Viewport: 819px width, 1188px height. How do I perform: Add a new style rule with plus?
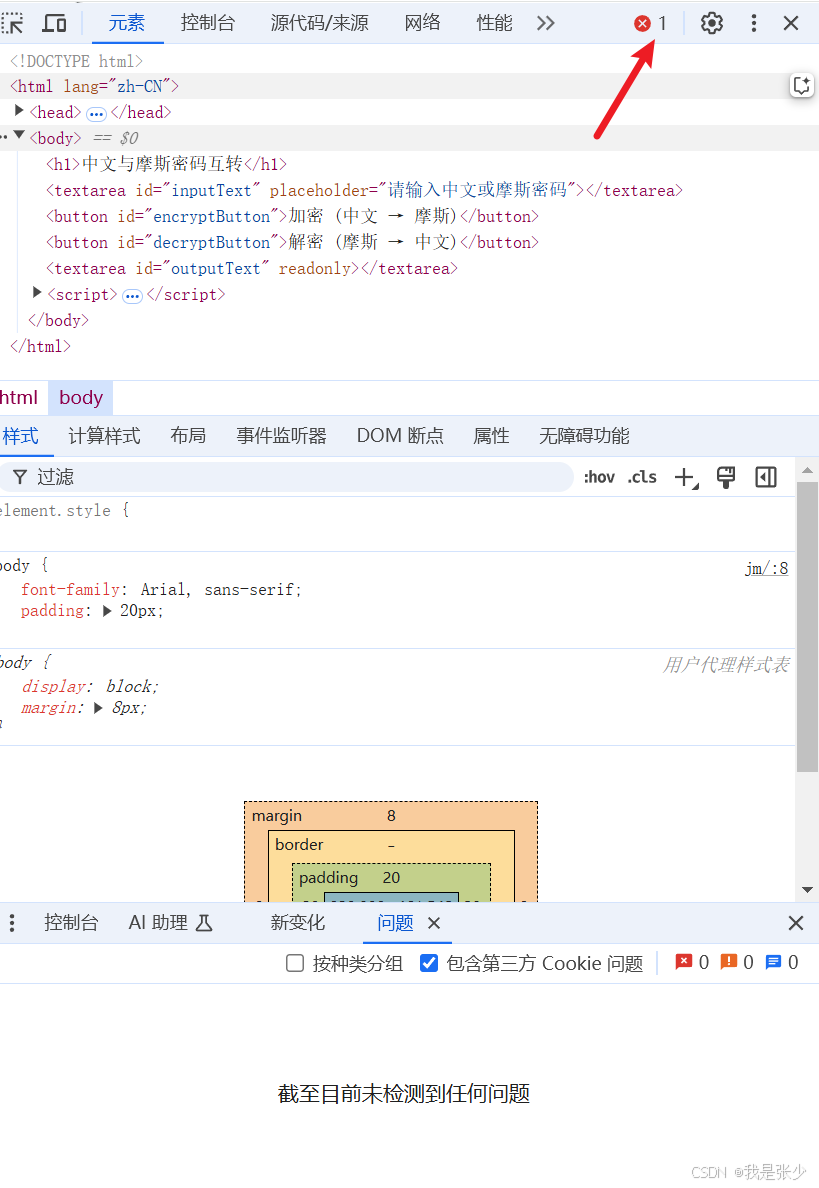click(686, 477)
